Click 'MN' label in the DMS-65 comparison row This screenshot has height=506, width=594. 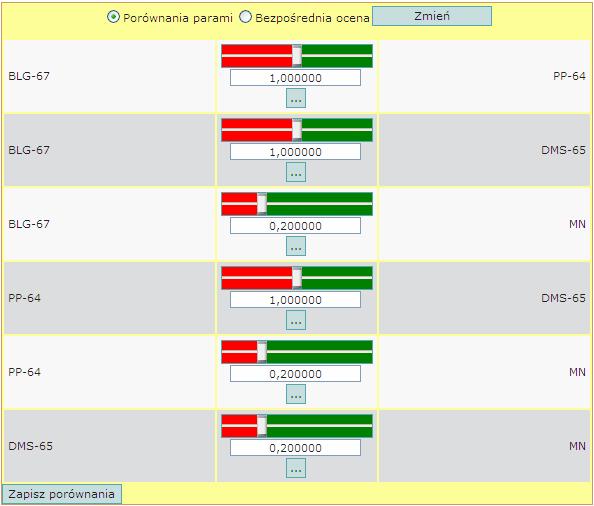point(577,446)
